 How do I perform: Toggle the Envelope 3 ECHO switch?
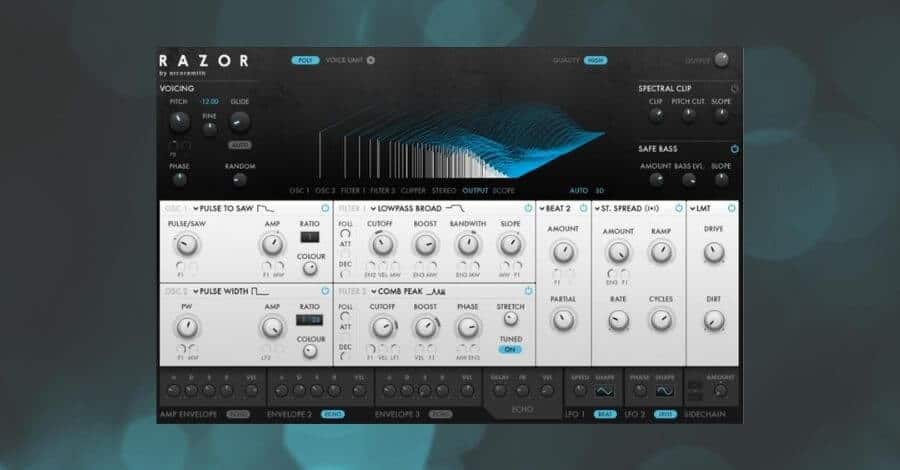click(x=440, y=414)
